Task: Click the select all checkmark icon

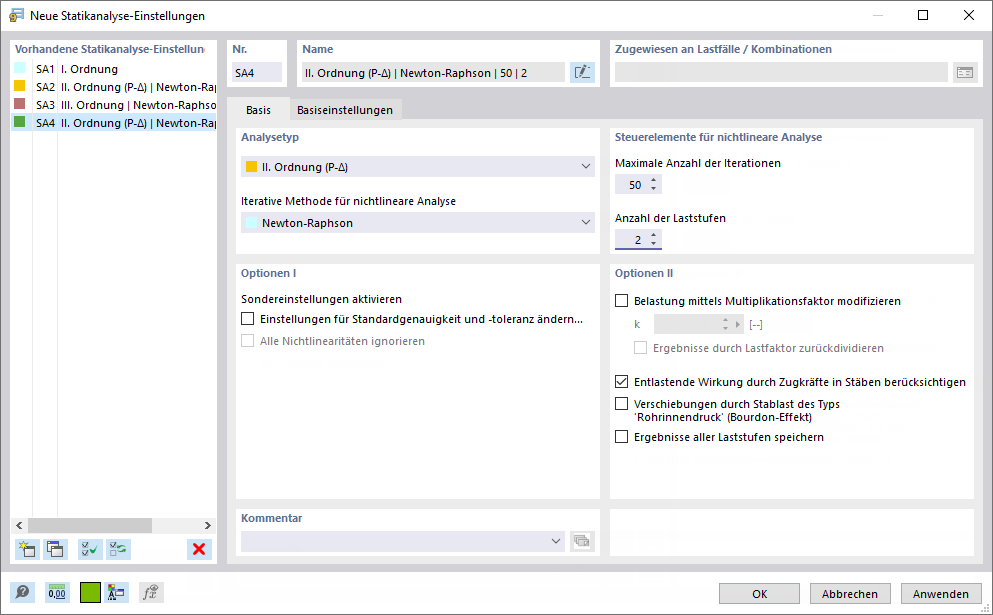Action: (90, 548)
